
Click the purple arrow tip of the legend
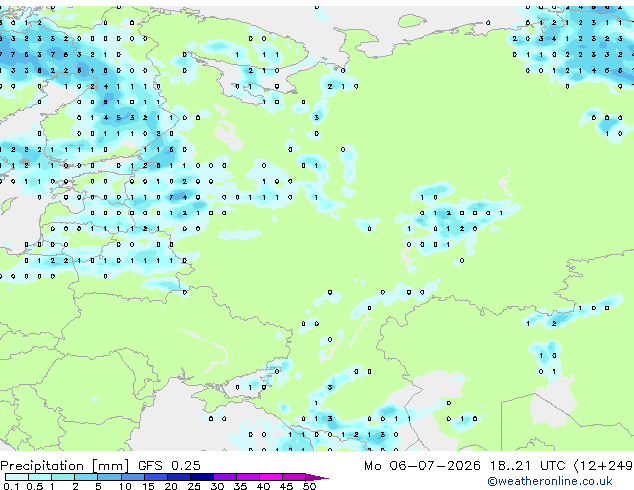pos(317,477)
